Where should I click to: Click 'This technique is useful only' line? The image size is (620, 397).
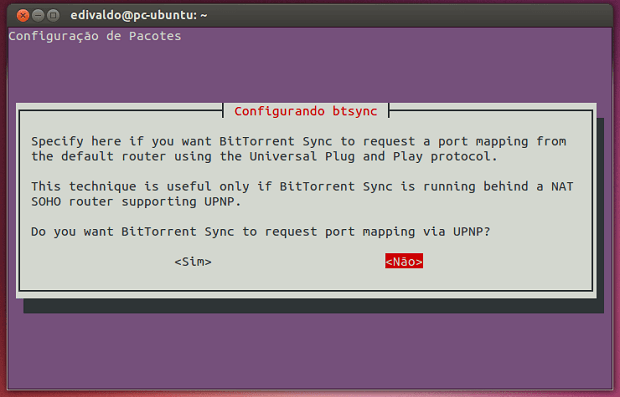coord(302,187)
